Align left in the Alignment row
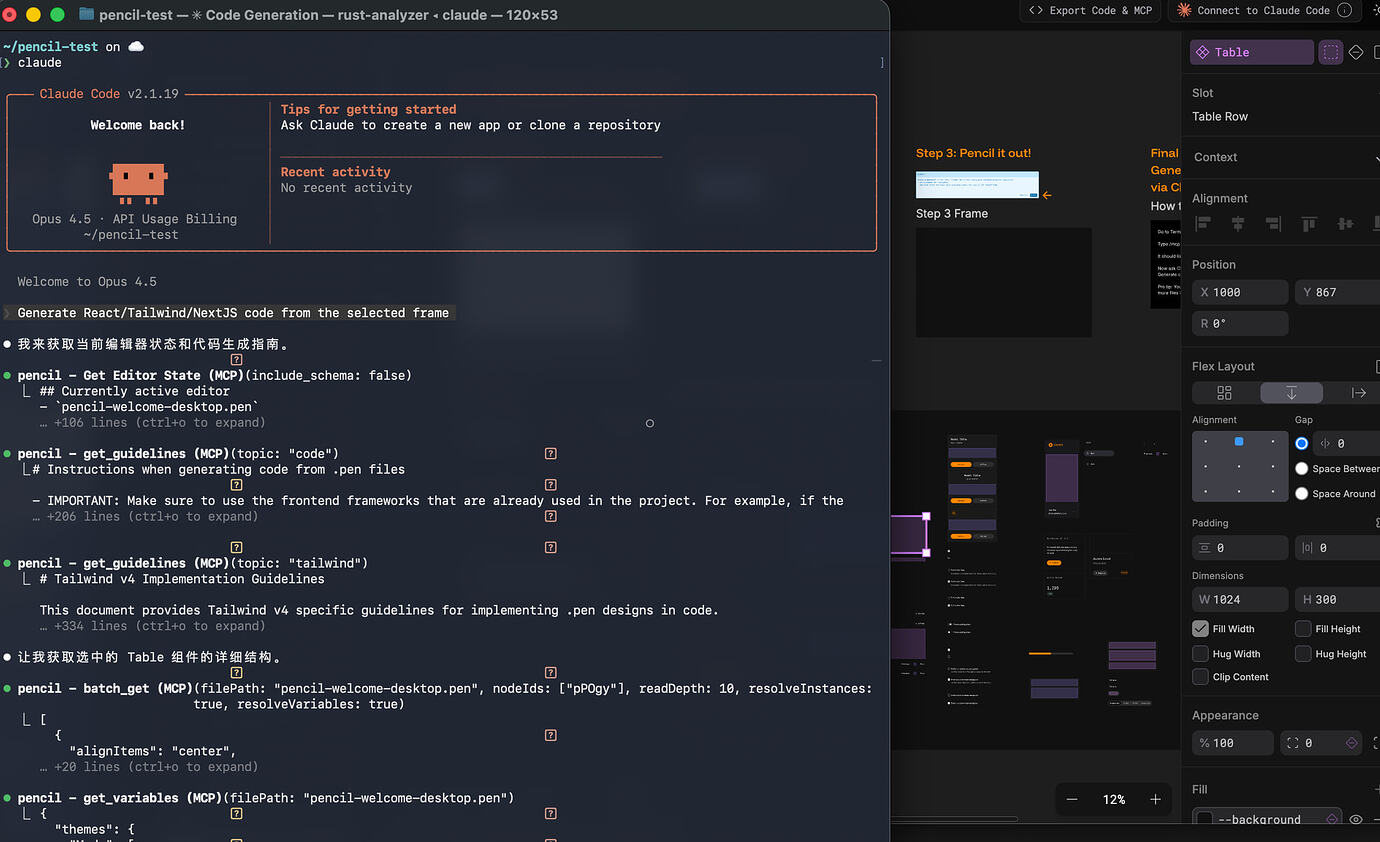The height and width of the screenshot is (842, 1380). point(1204,224)
